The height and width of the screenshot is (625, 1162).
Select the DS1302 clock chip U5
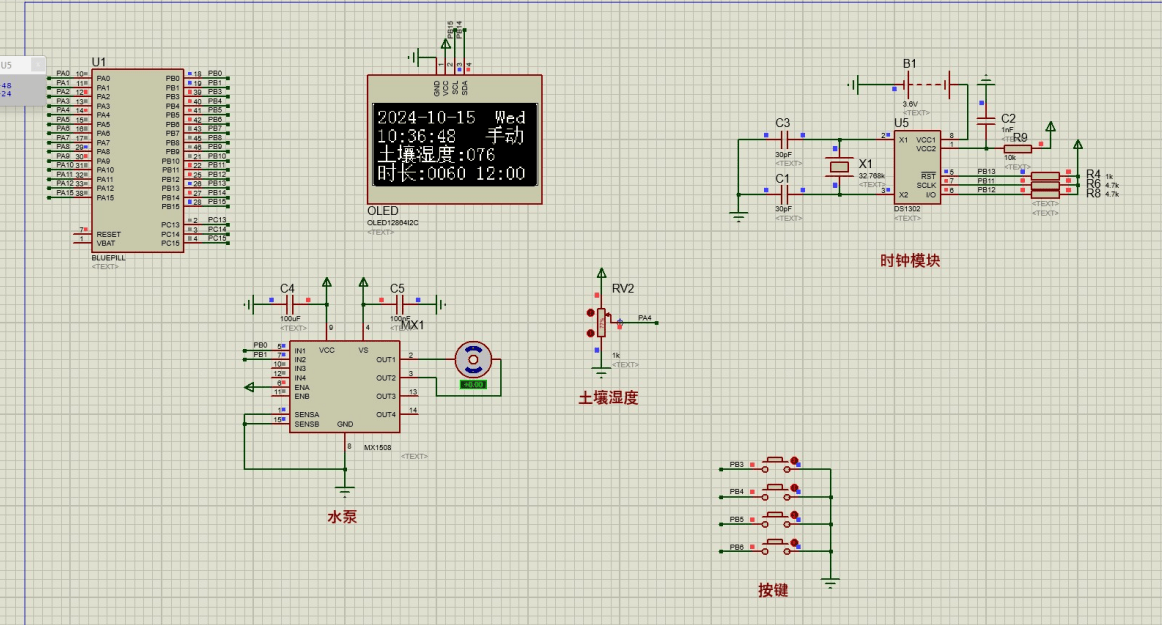coord(916,166)
